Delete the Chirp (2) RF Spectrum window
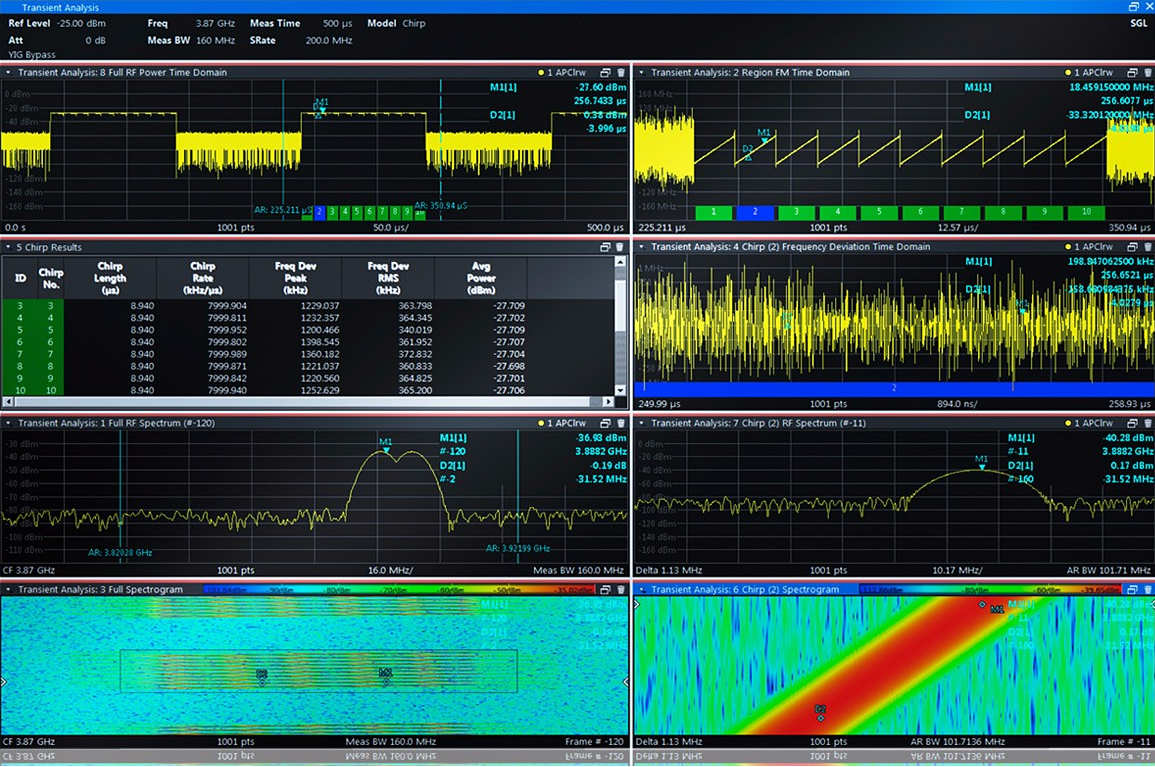 1148,423
